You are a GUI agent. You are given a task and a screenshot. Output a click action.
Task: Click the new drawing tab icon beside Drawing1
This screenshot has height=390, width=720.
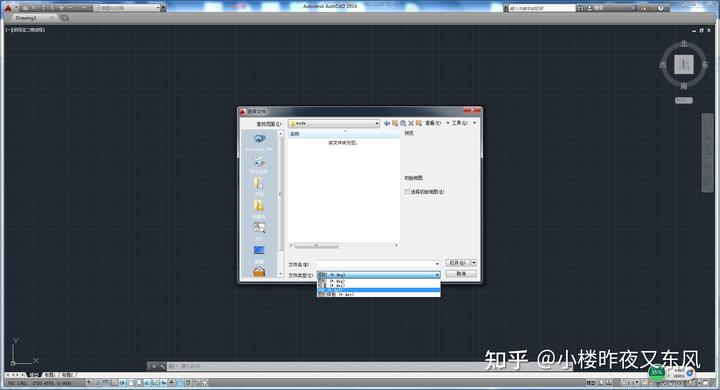[x=65, y=17]
